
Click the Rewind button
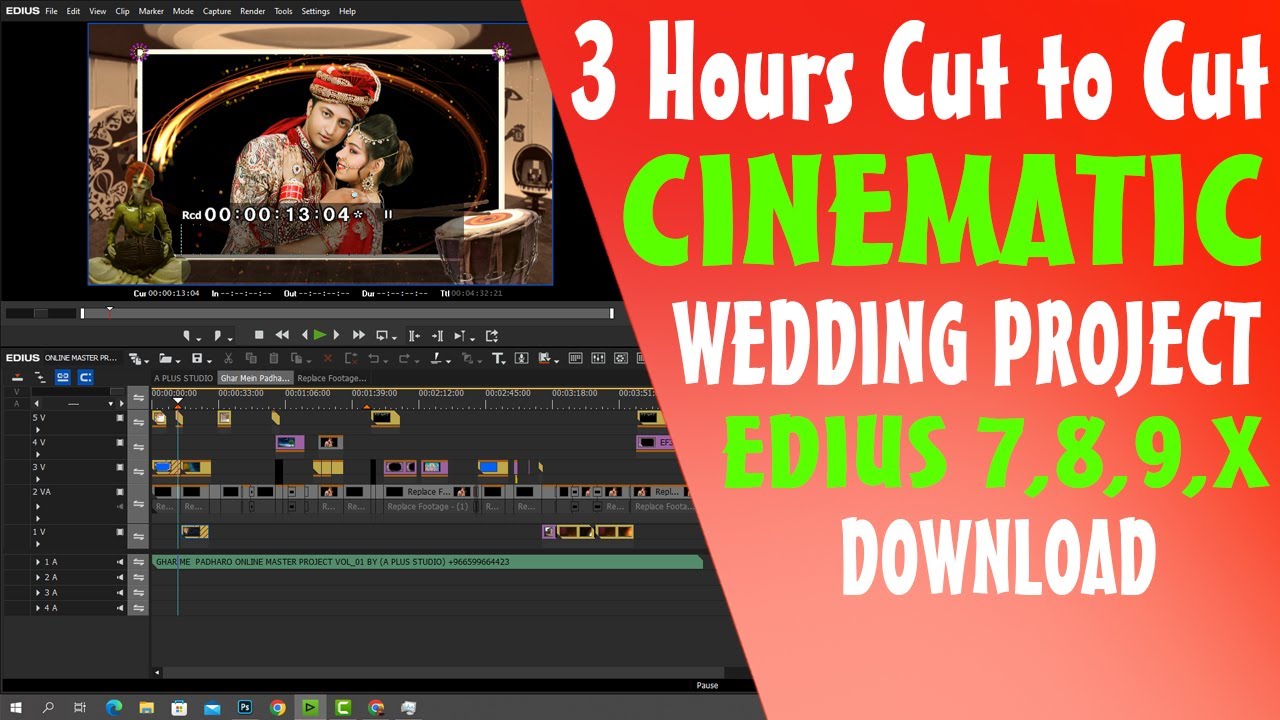click(282, 335)
